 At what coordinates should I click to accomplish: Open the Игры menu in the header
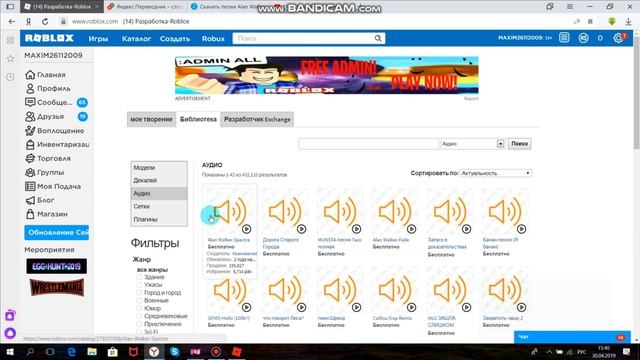[98, 38]
